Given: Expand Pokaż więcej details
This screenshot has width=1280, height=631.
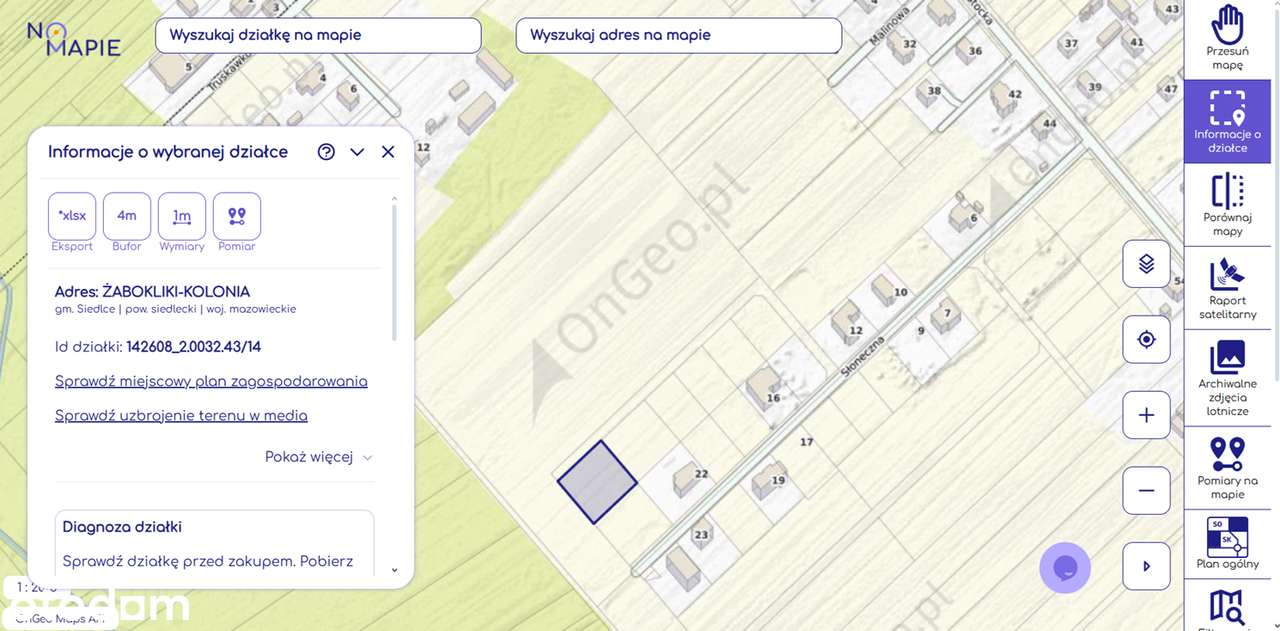Looking at the screenshot, I should coord(318,457).
